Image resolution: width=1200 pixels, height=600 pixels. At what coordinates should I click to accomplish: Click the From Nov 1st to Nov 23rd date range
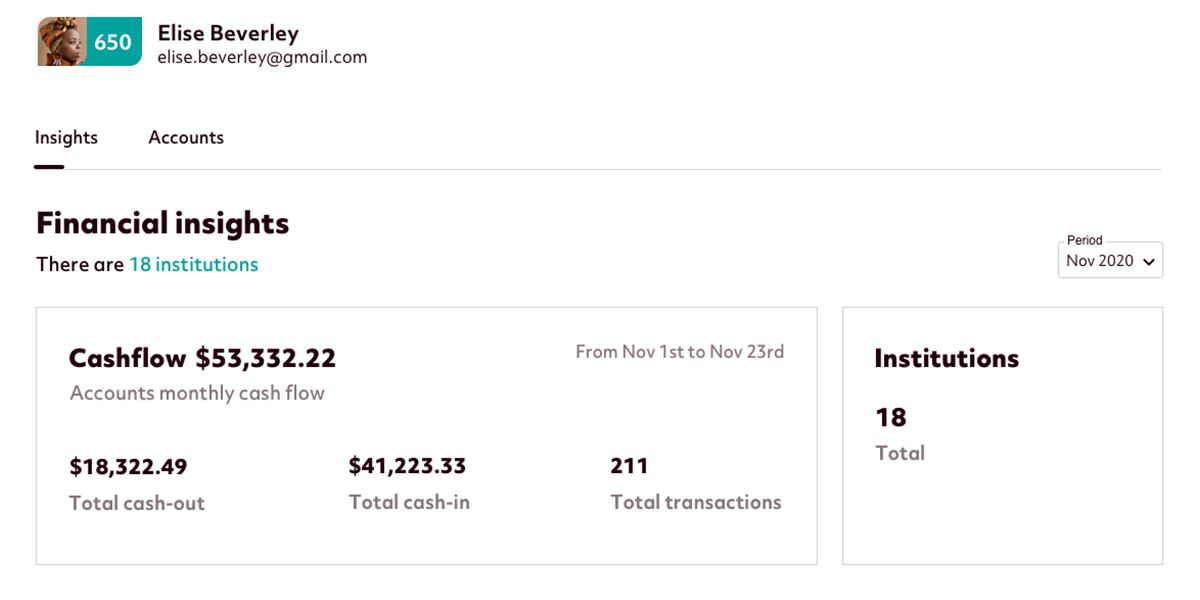(679, 352)
